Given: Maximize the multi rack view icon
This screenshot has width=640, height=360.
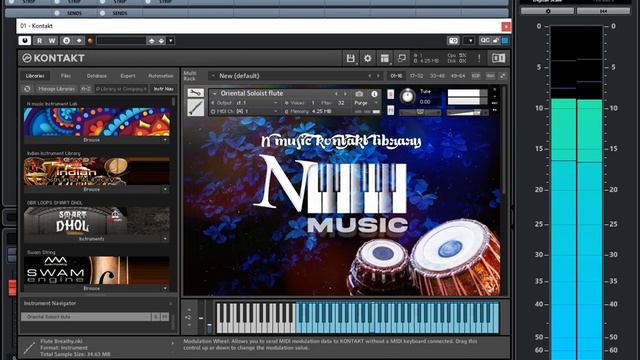Looking at the screenshot, I should click(502, 76).
